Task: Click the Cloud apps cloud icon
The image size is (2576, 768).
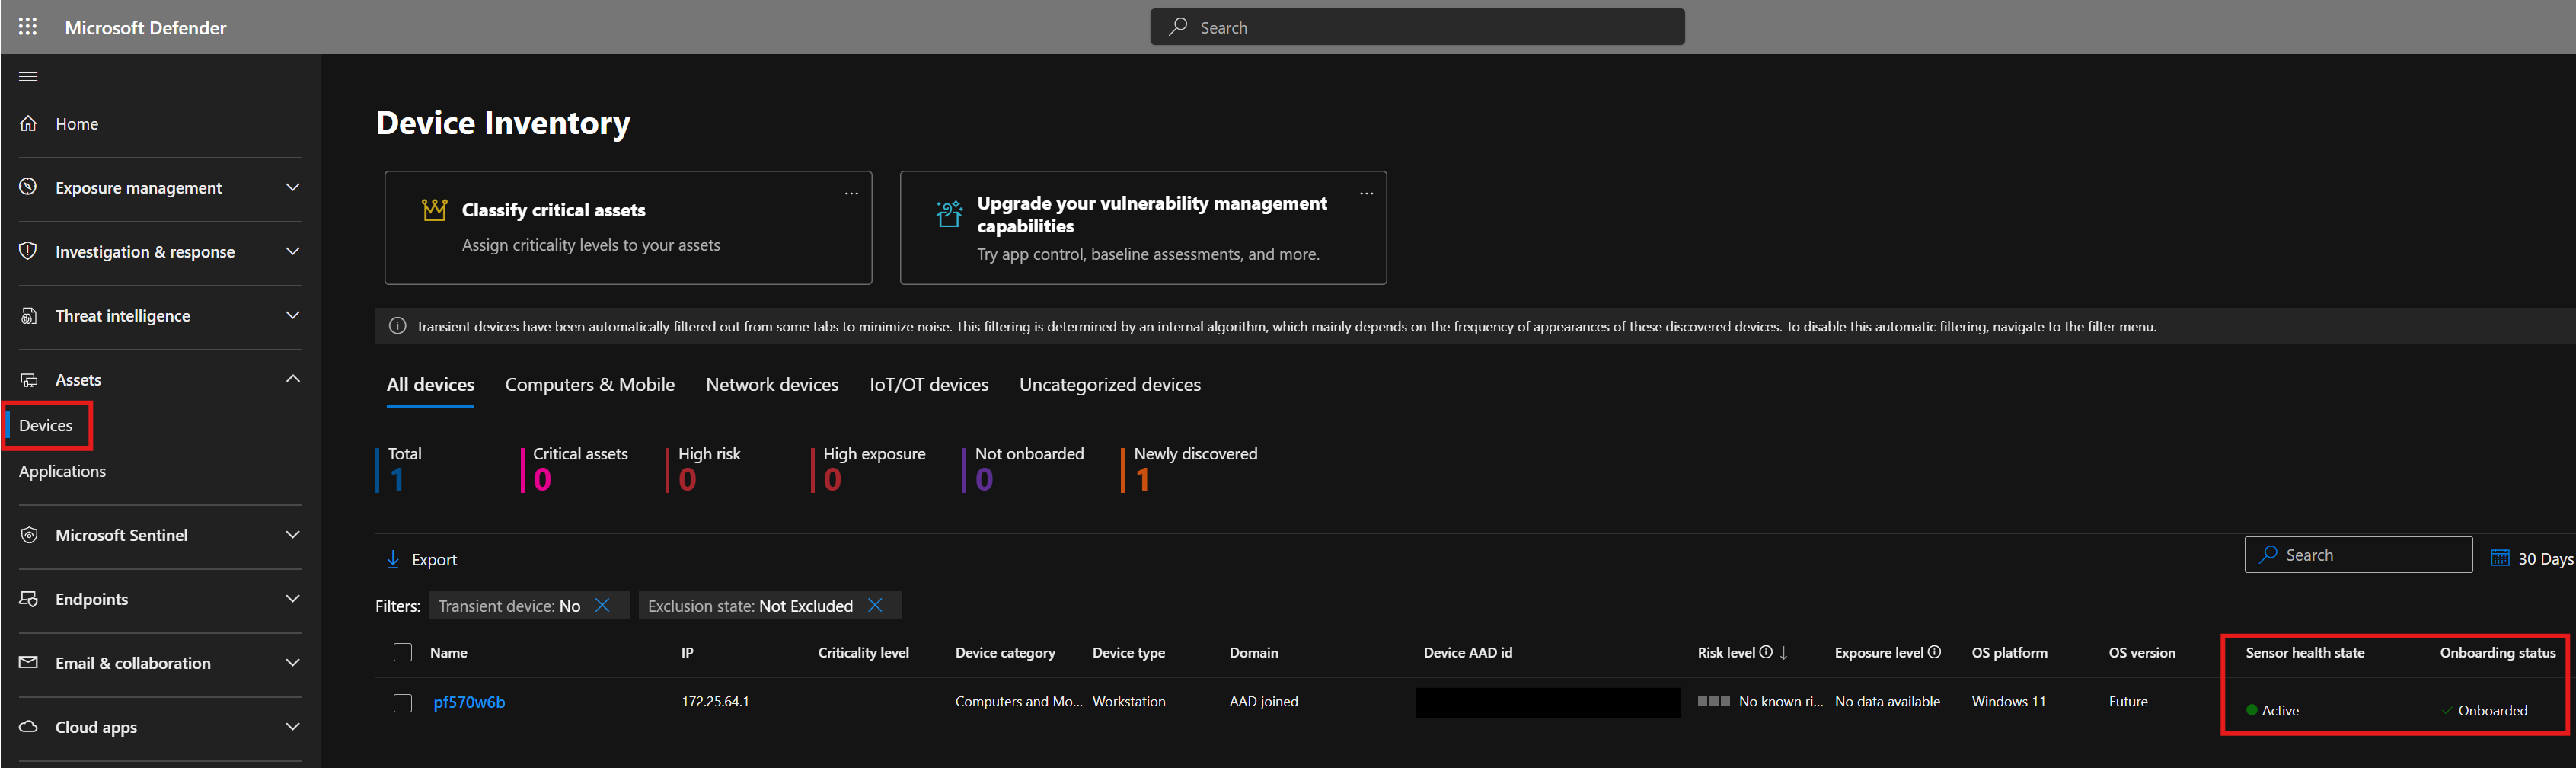Action: tap(29, 726)
